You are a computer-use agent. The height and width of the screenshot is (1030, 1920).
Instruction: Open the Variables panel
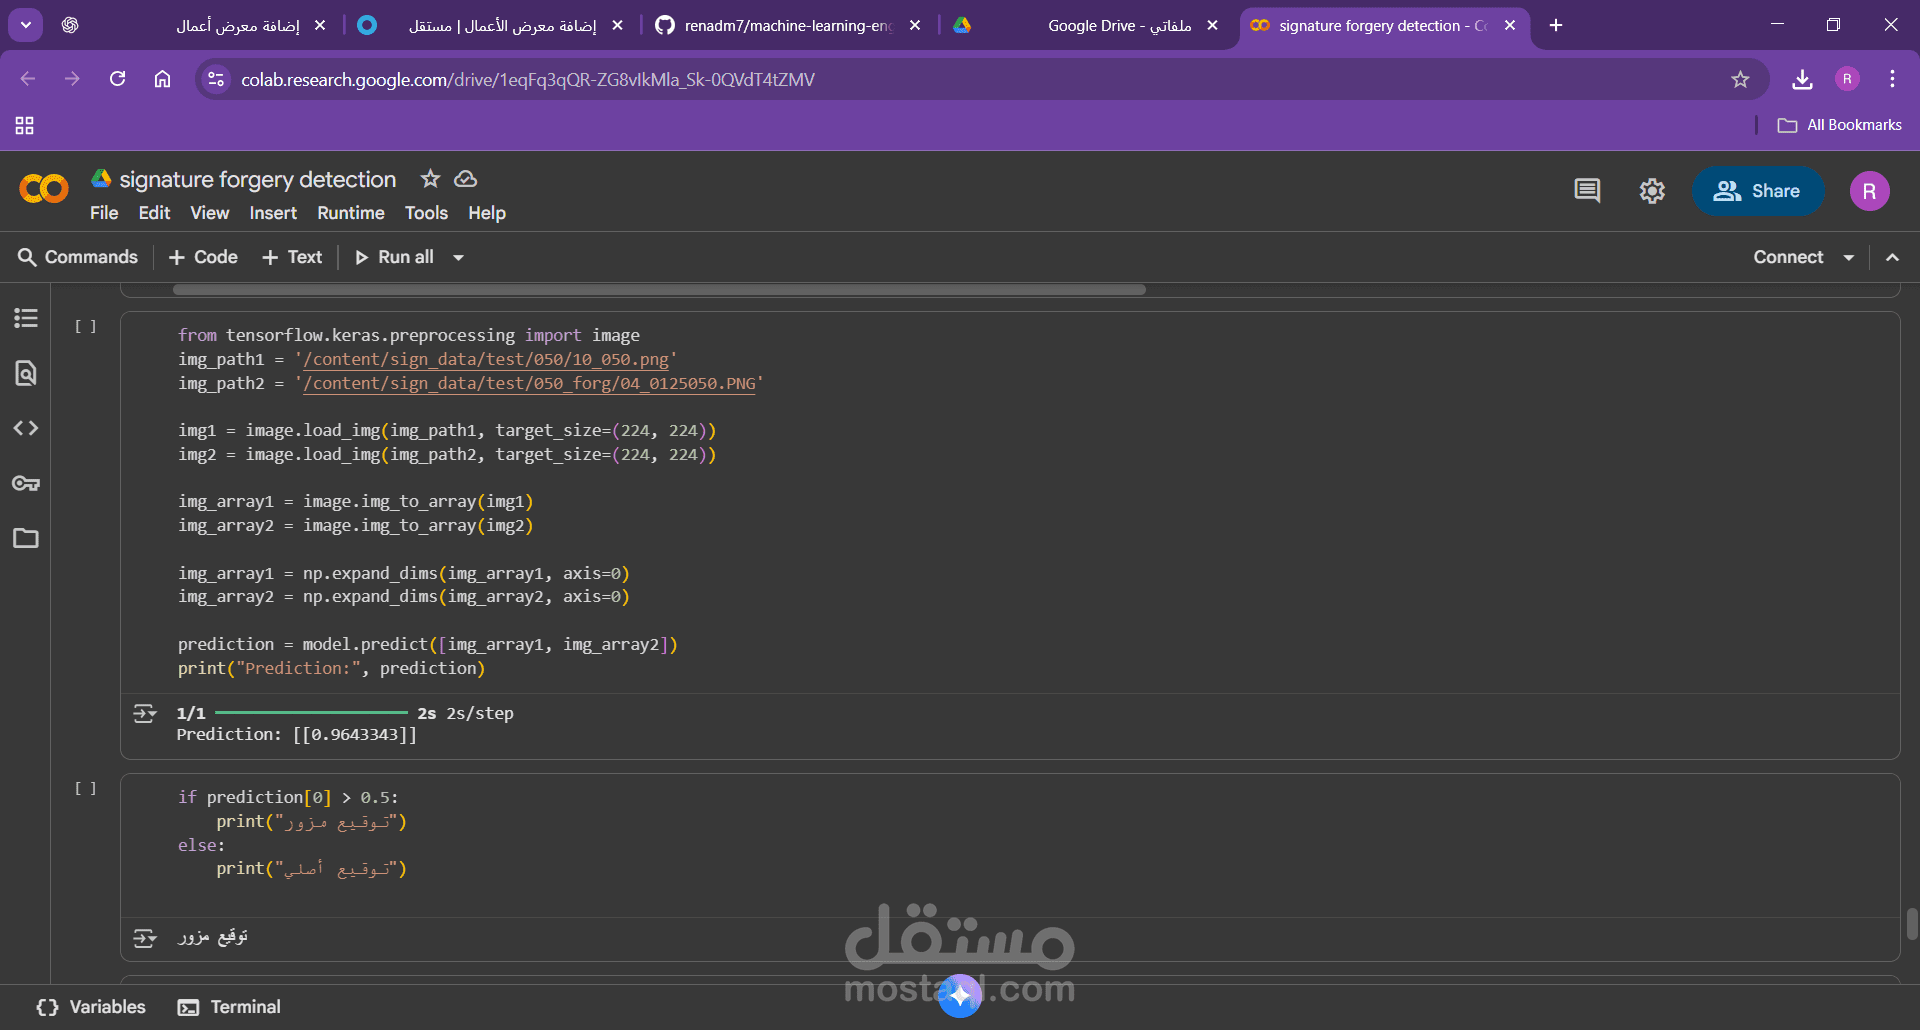(91, 1007)
